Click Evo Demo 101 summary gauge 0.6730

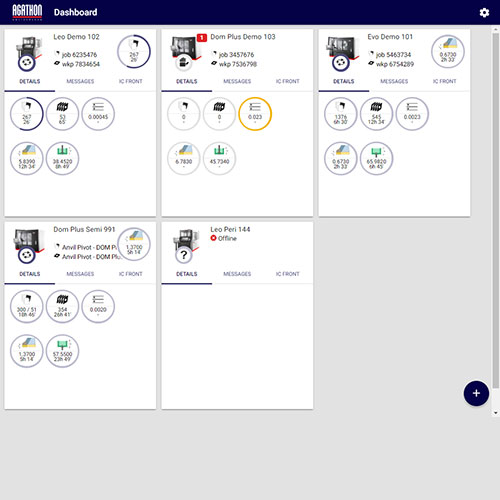pos(448,52)
